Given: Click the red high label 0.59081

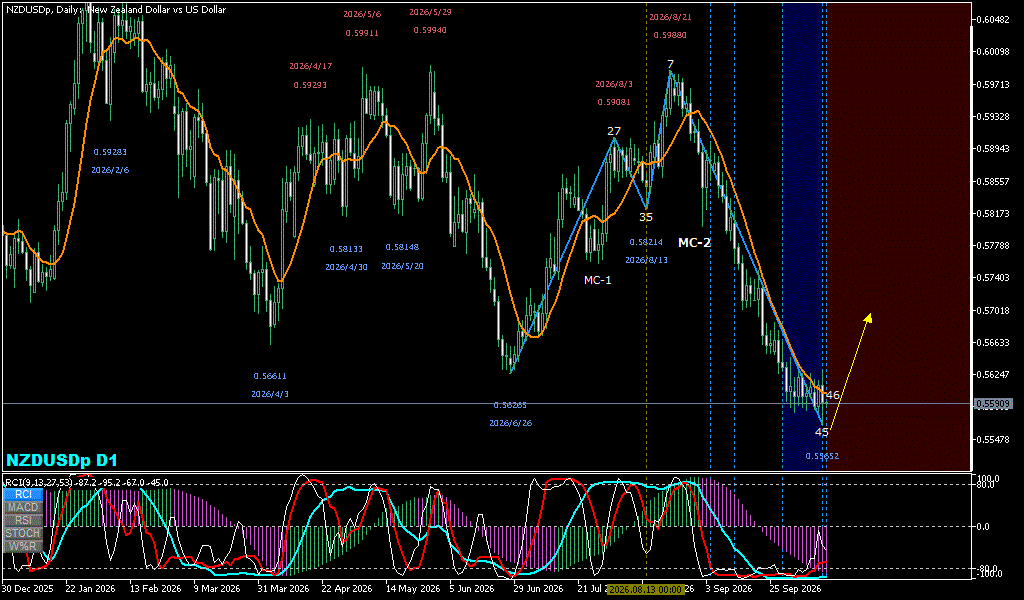Looking at the screenshot, I should 614,102.
